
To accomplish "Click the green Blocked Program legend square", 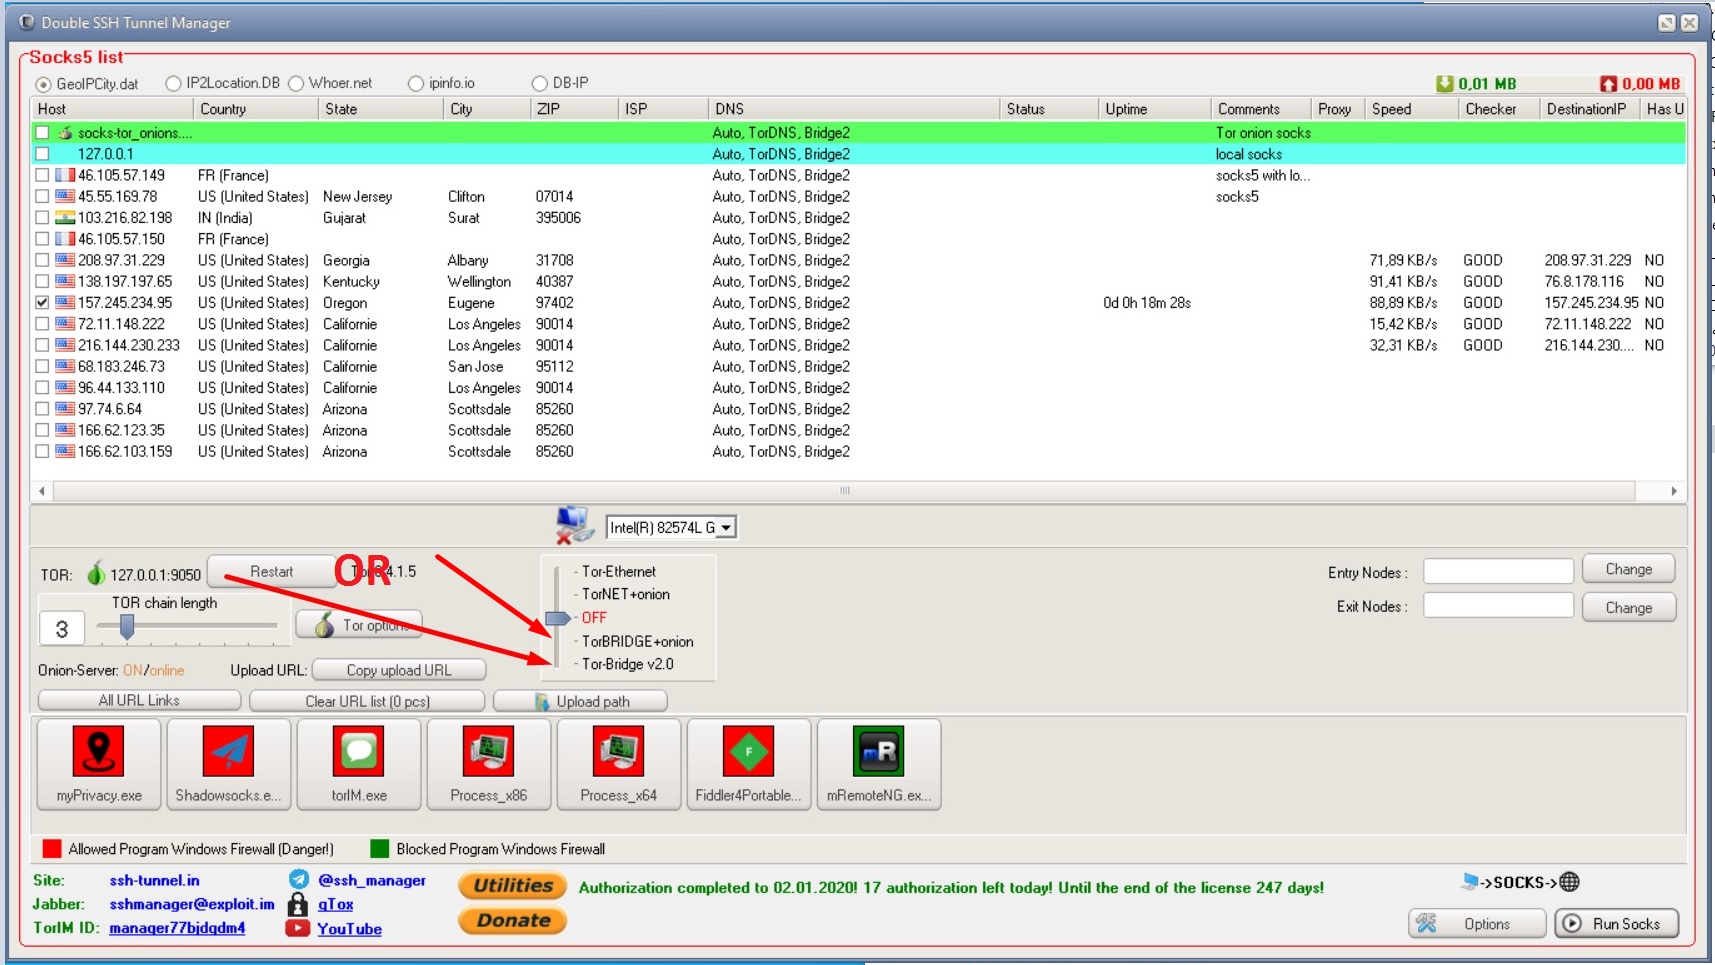I will (x=379, y=849).
